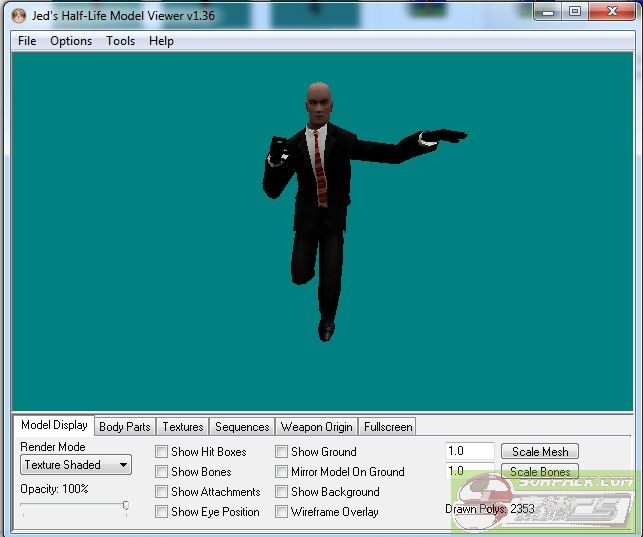Expand the Render Mode dropdown

pyautogui.click(x=76, y=465)
